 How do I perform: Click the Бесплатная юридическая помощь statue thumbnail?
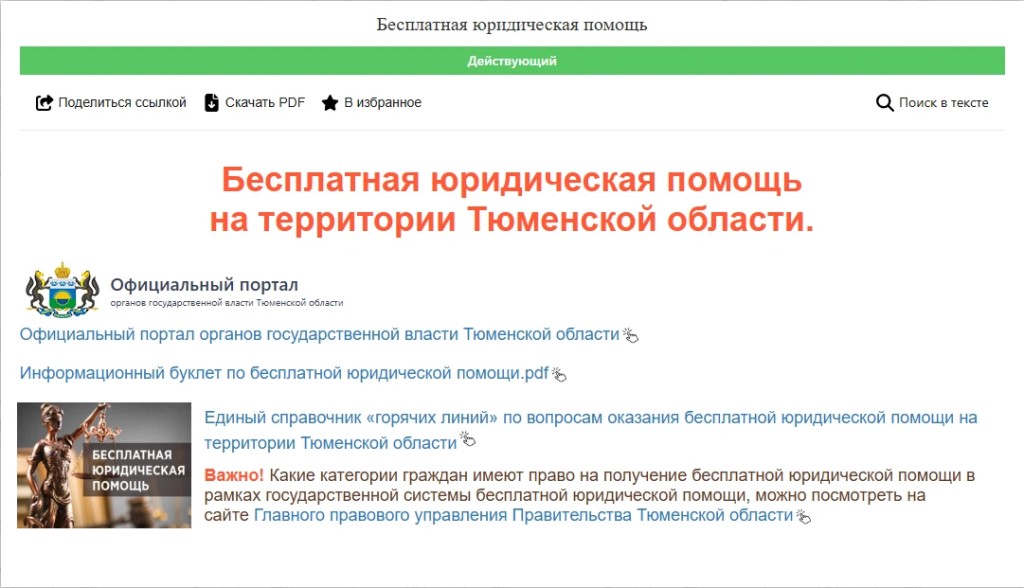(104, 465)
